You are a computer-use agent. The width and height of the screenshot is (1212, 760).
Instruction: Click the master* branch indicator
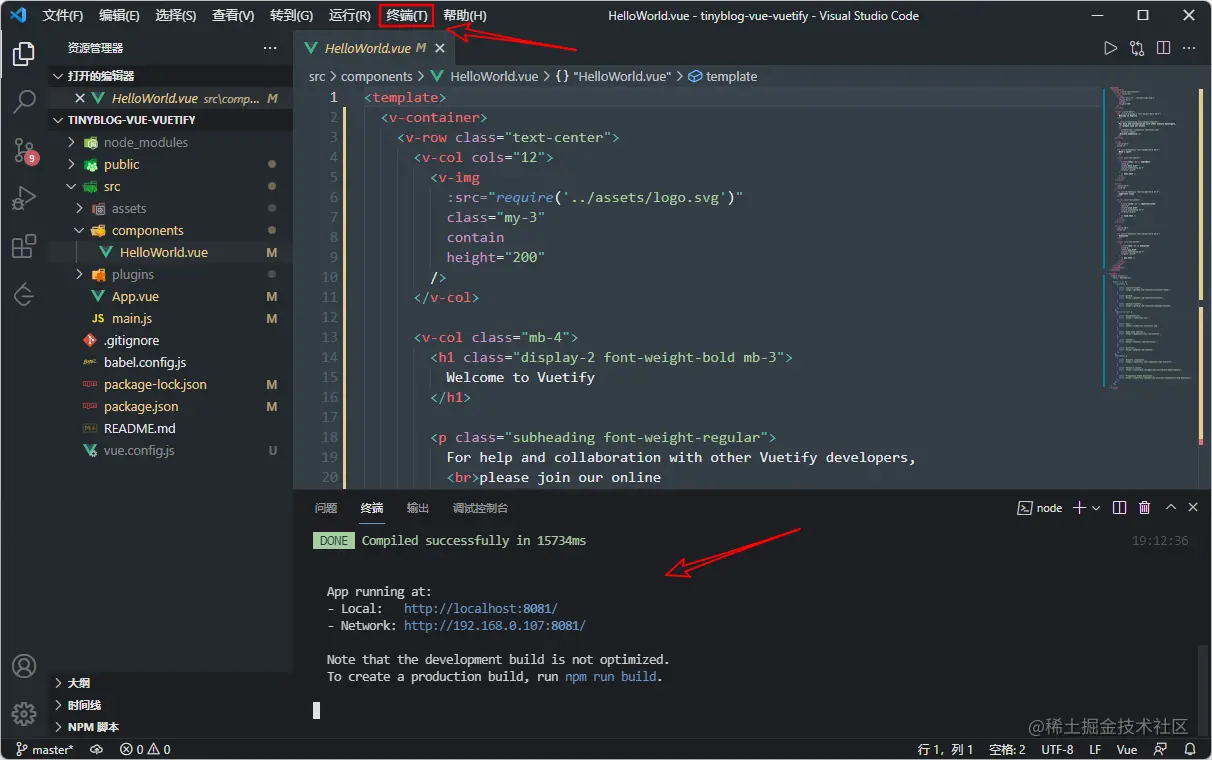tap(44, 749)
